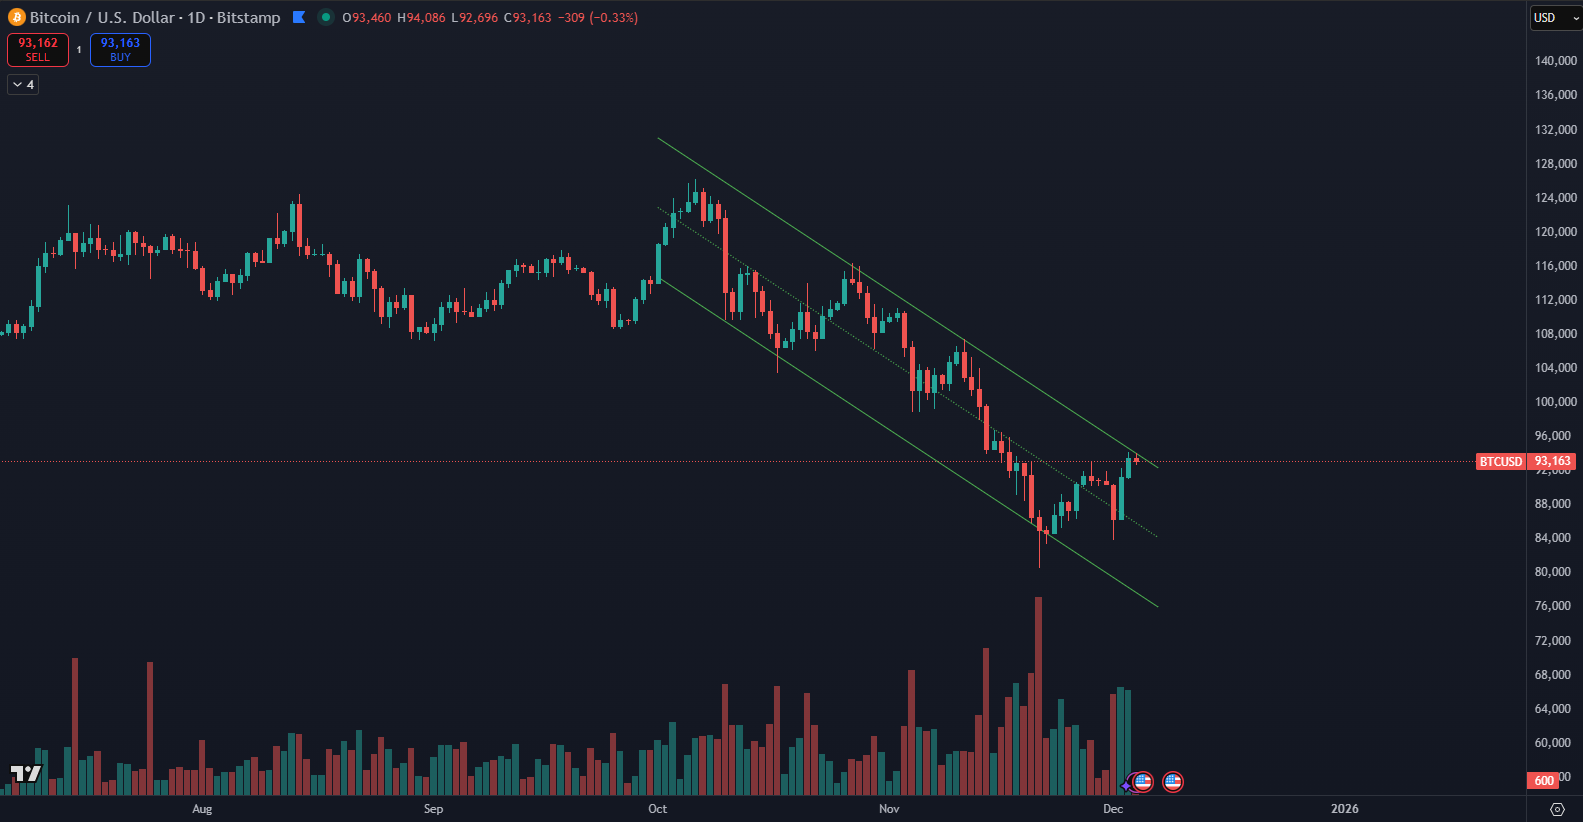This screenshot has width=1583, height=822.
Task: Click the green market status dot
Action: click(325, 17)
